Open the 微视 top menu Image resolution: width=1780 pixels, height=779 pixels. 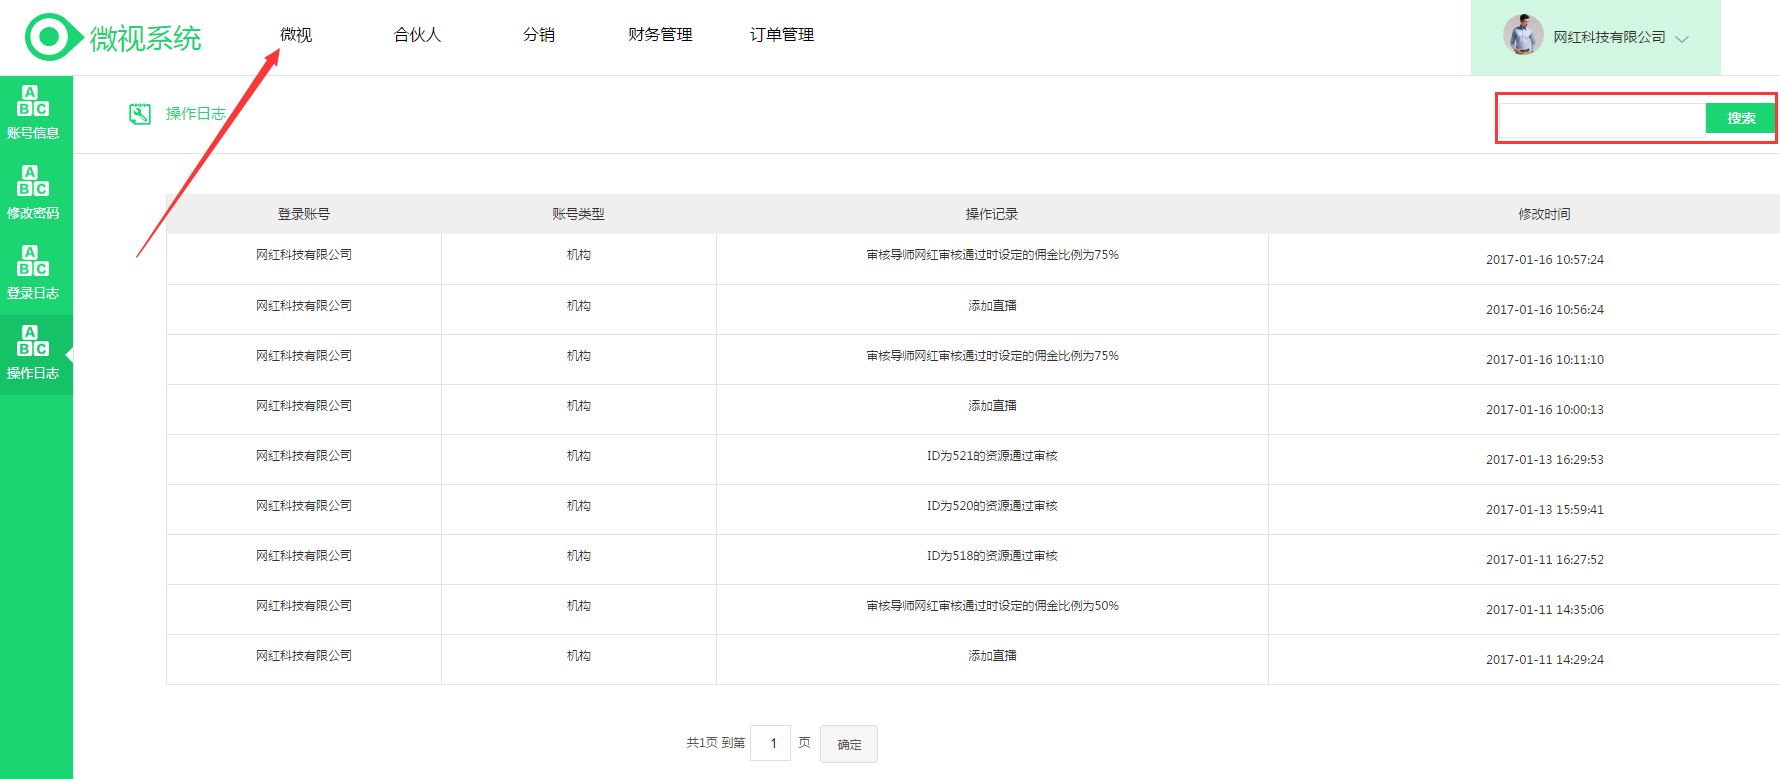[296, 35]
